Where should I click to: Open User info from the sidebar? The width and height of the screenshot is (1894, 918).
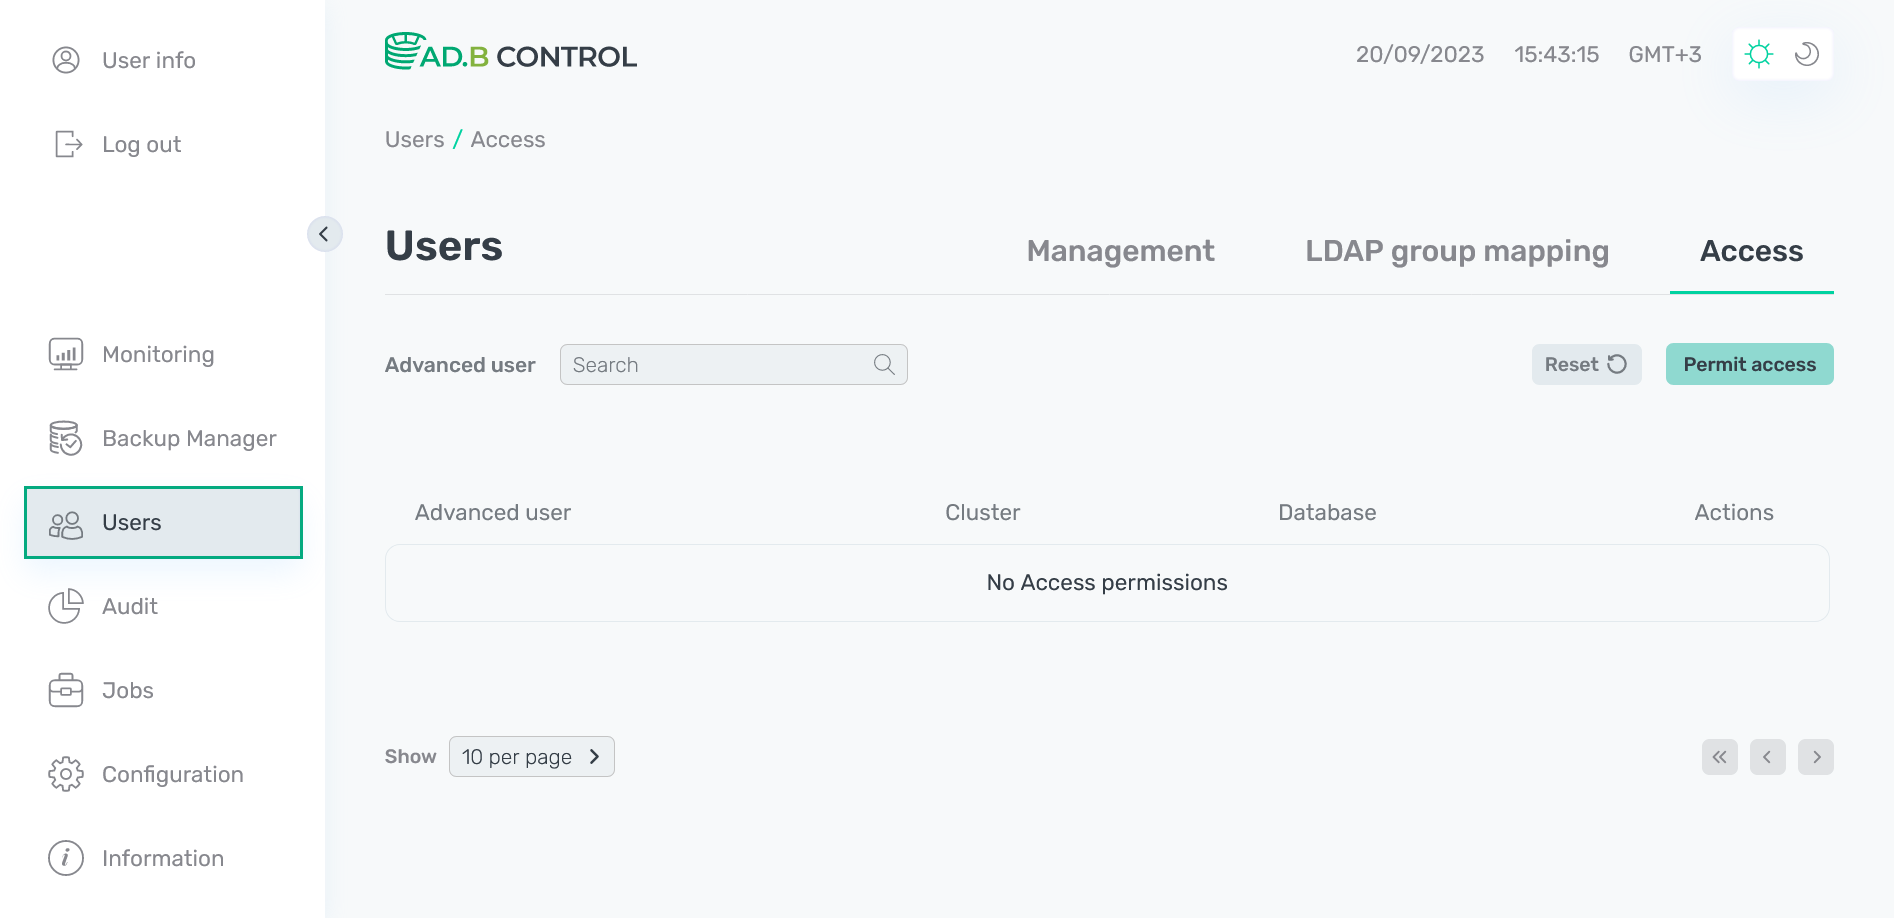[147, 60]
